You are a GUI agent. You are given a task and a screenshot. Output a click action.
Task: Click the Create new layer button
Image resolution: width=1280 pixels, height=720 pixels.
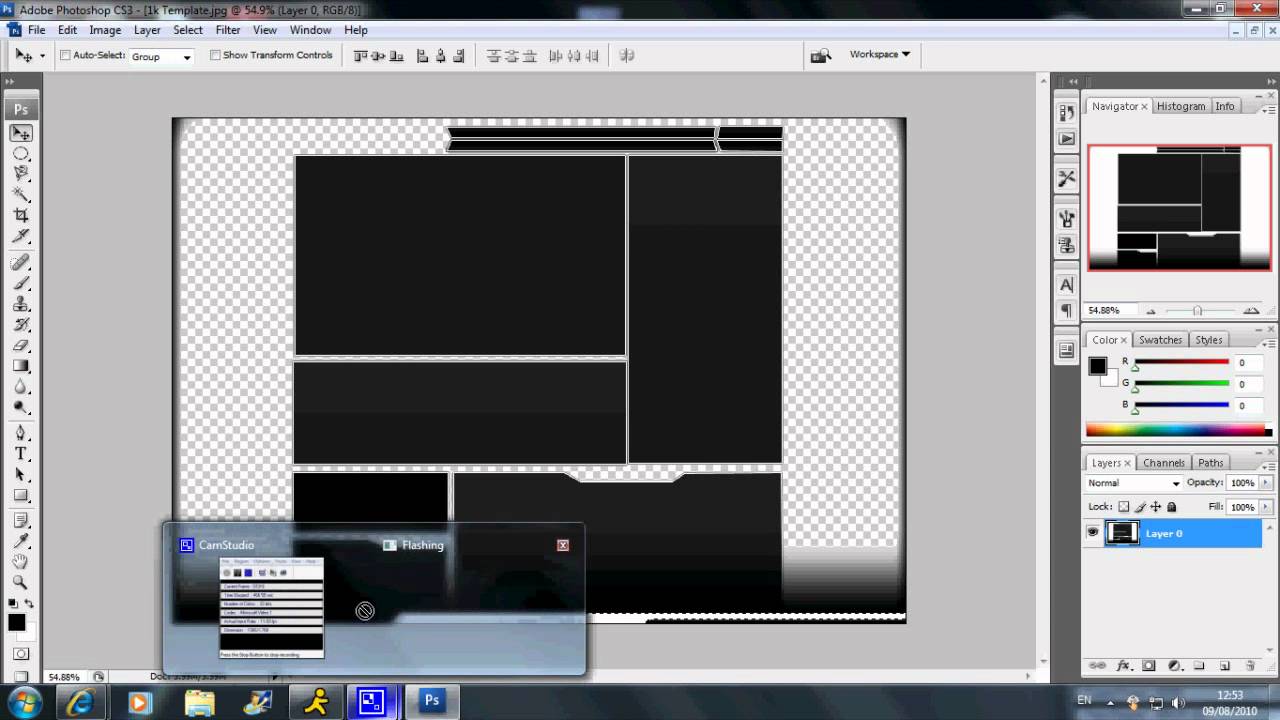coord(1224,666)
